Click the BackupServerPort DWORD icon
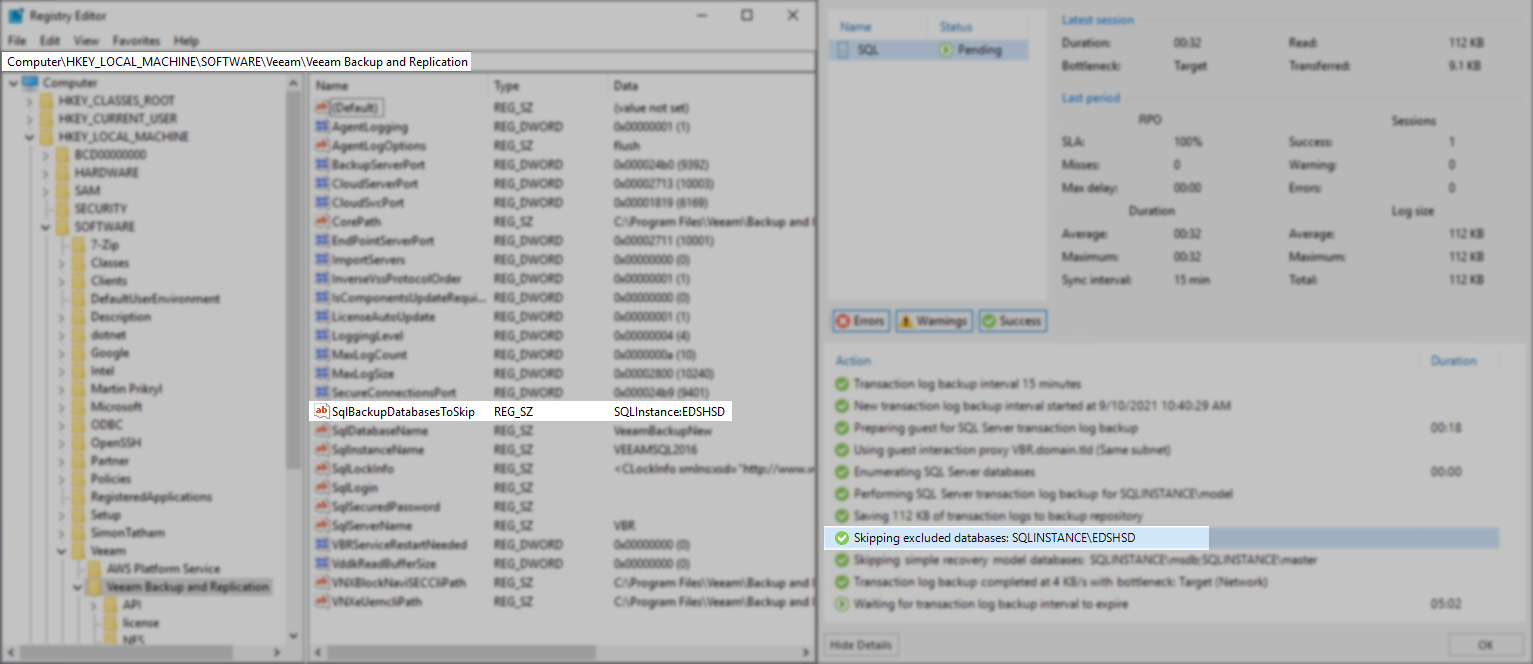 pos(322,165)
